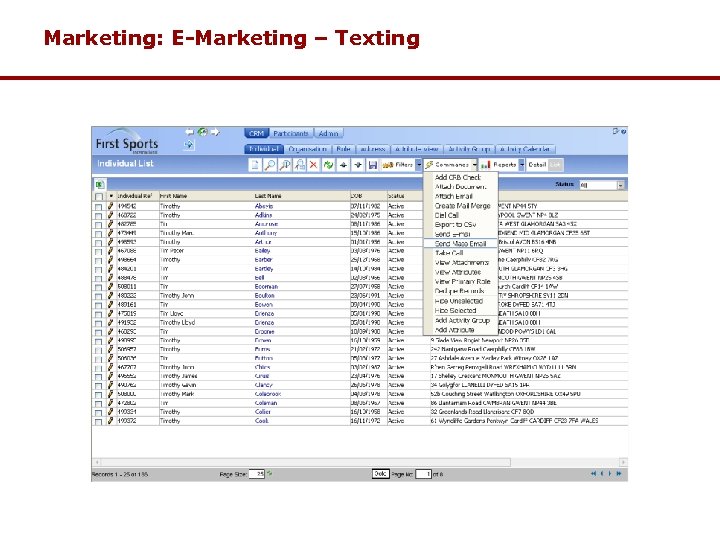The width and height of the screenshot is (720, 540).
Task: Click the globe icon between navigation arrows
Action: click(202, 132)
